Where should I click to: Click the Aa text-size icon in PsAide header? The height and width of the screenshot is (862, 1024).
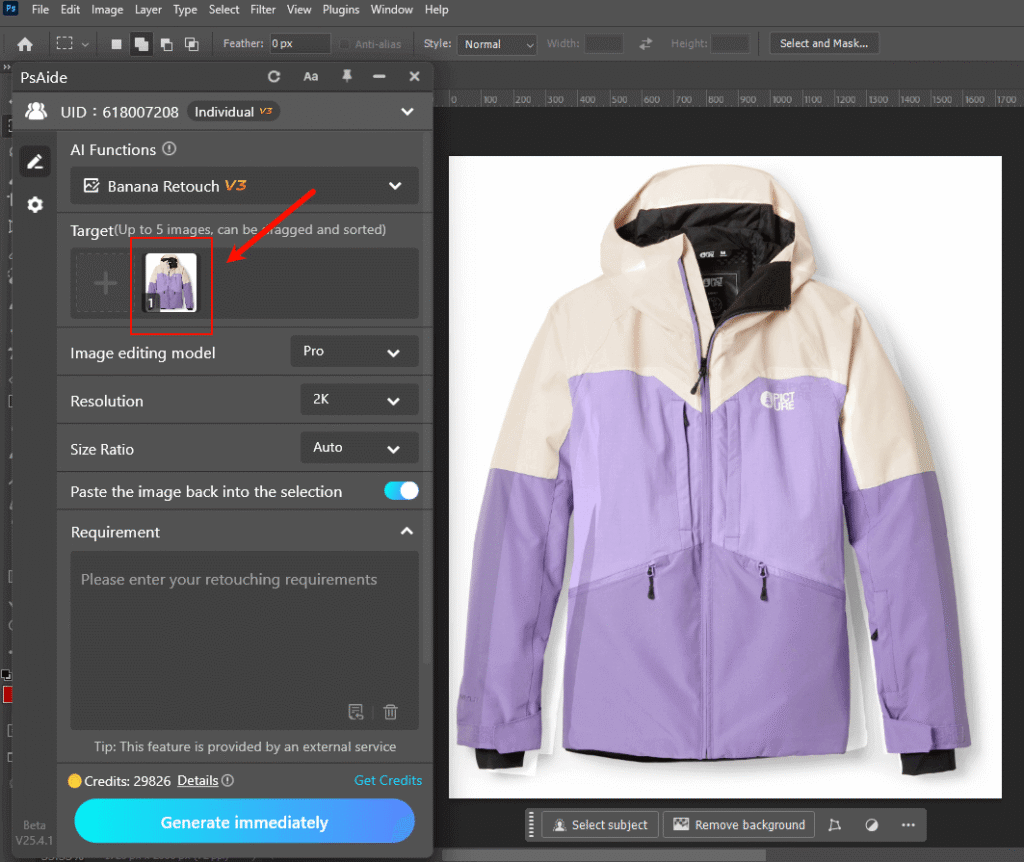pyautogui.click(x=310, y=76)
